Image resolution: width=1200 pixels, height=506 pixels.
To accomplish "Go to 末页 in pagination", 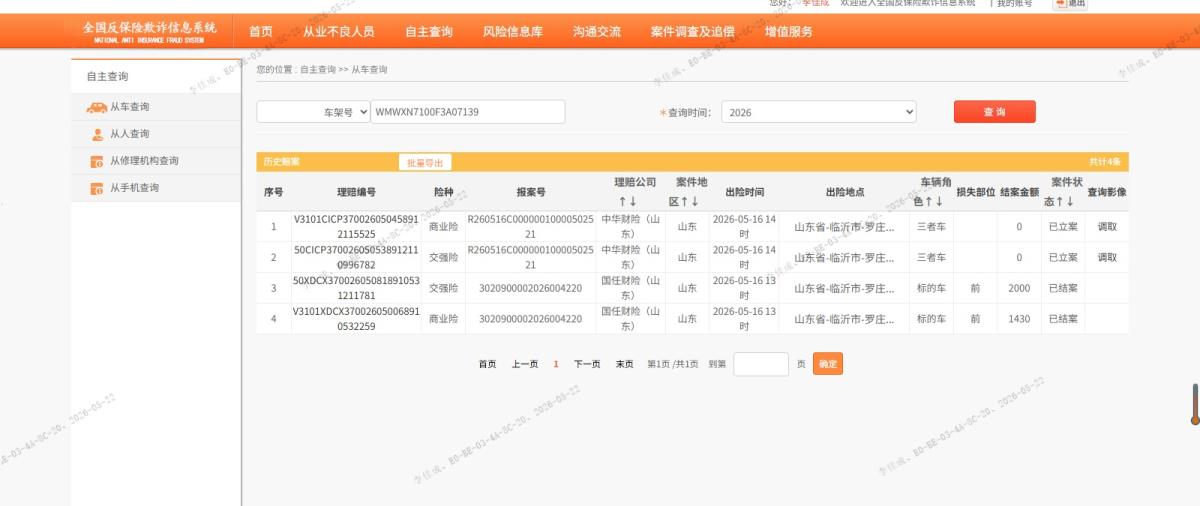I will pyautogui.click(x=624, y=364).
